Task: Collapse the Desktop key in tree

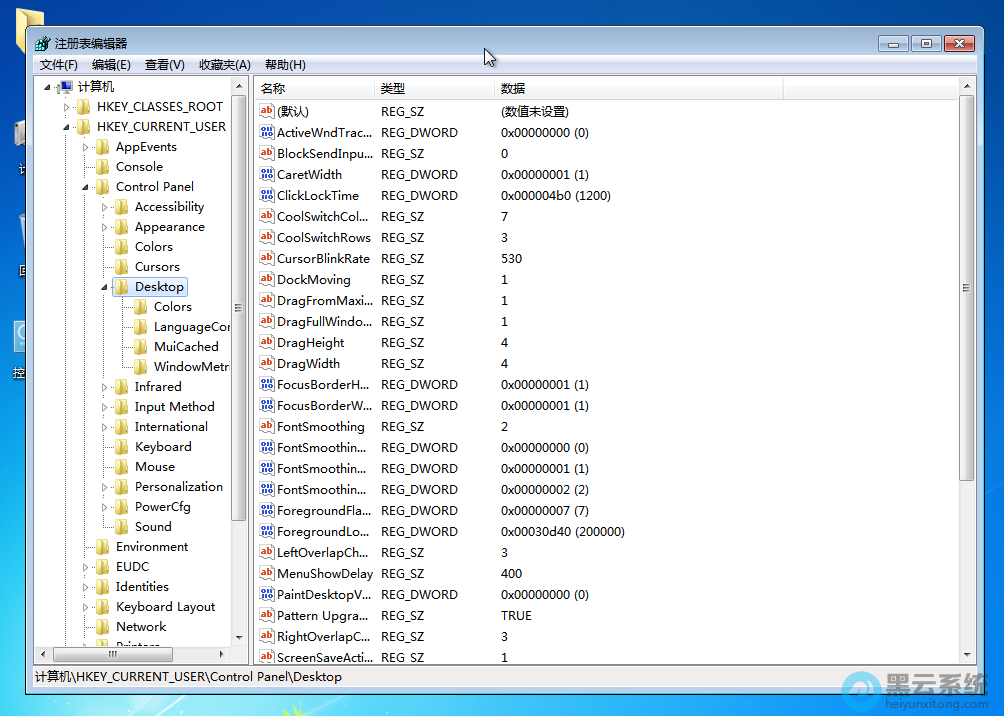Action: [x=105, y=287]
